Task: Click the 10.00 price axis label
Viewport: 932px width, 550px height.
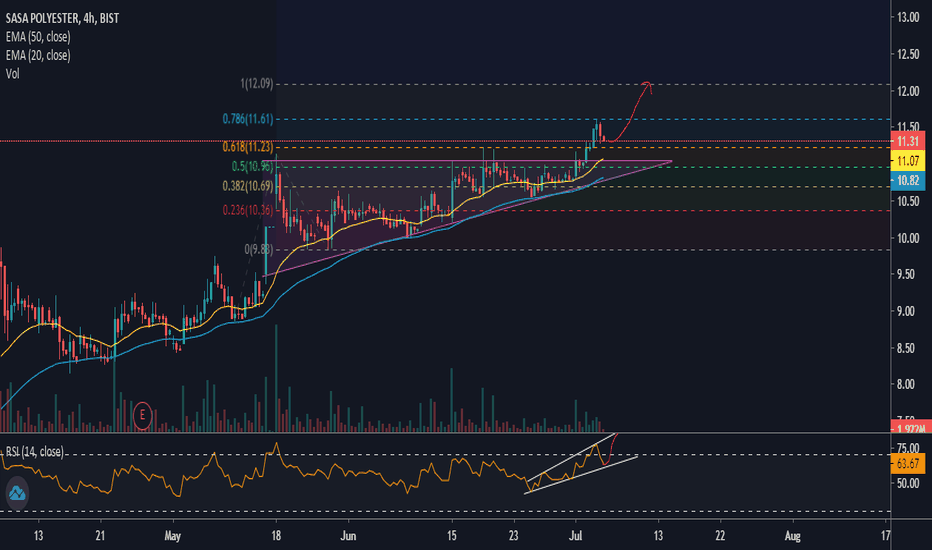Action: click(908, 238)
